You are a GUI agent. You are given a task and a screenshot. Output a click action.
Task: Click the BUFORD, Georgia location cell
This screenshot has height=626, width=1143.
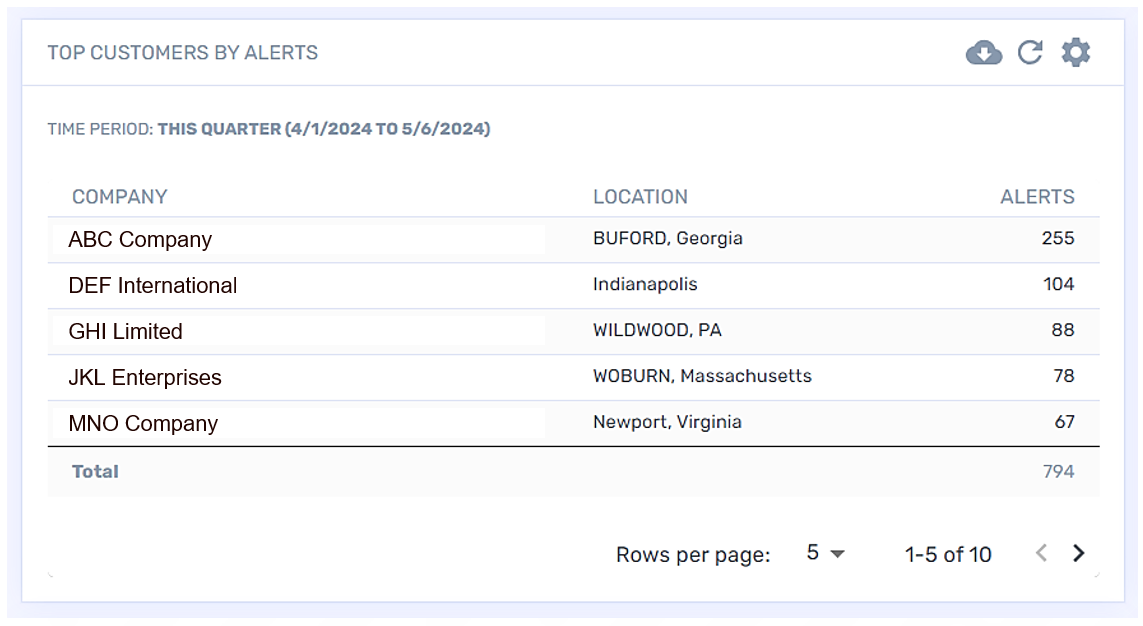[x=668, y=239]
